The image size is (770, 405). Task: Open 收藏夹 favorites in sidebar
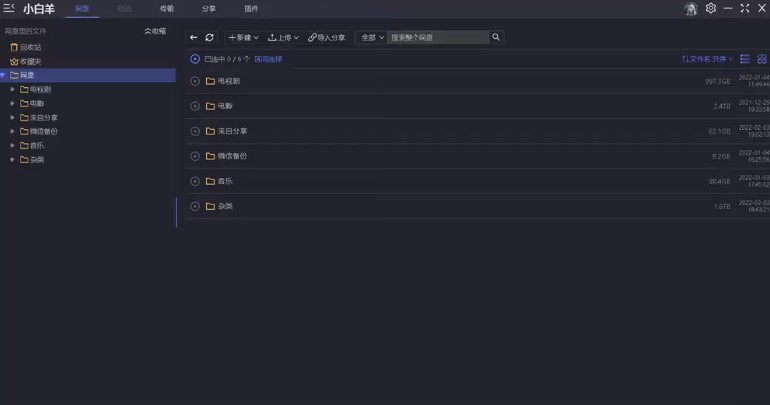click(x=26, y=61)
